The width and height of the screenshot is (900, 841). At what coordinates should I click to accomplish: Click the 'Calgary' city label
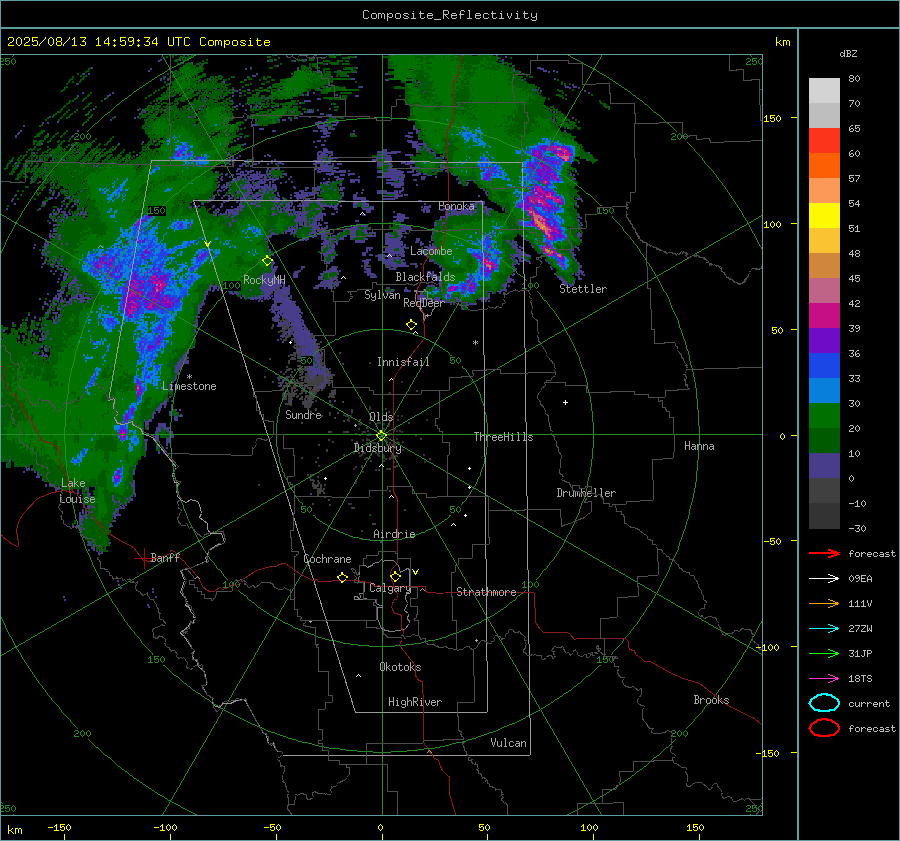pyautogui.click(x=390, y=588)
